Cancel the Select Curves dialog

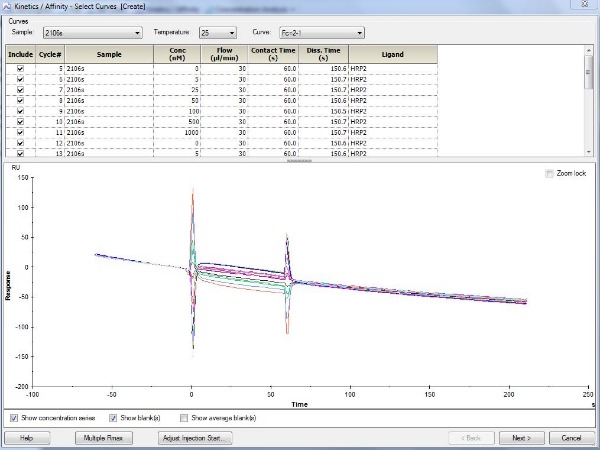(571, 438)
